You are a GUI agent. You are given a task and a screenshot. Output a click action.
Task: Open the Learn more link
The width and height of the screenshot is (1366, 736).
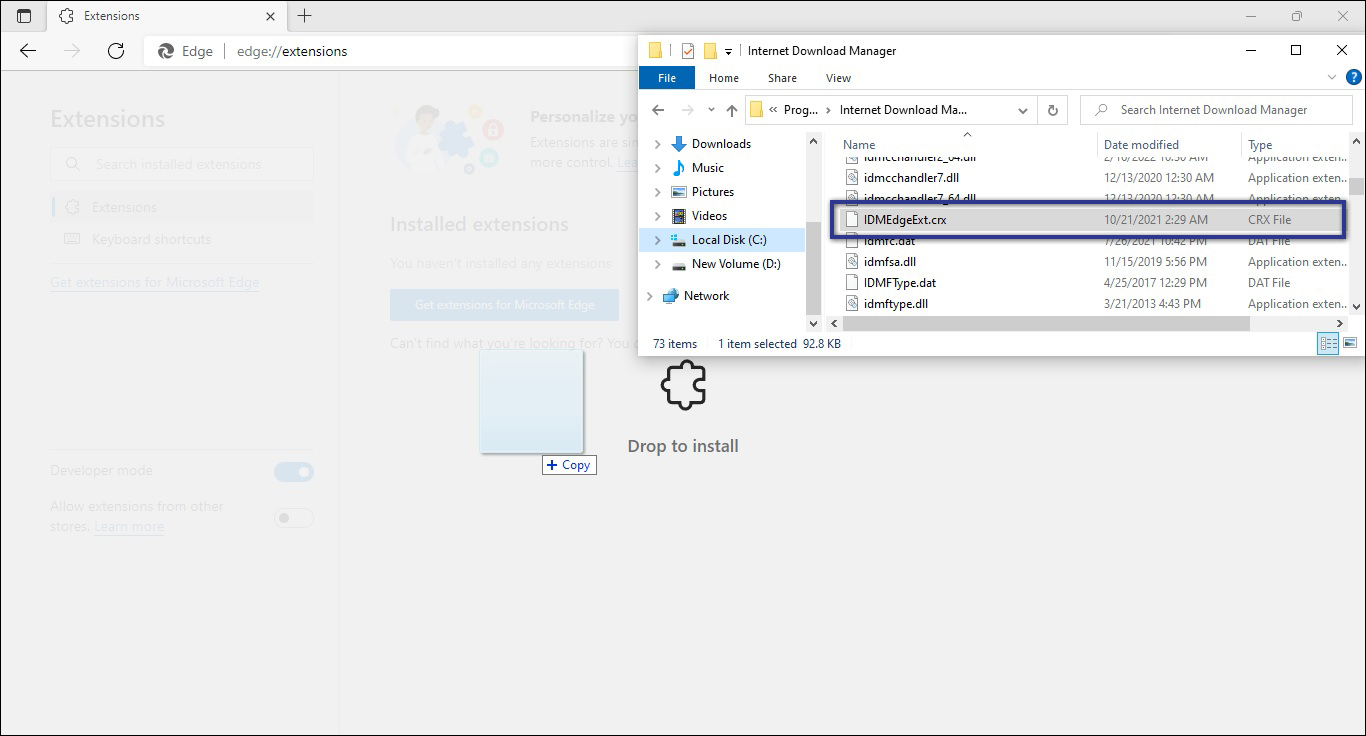tap(128, 526)
